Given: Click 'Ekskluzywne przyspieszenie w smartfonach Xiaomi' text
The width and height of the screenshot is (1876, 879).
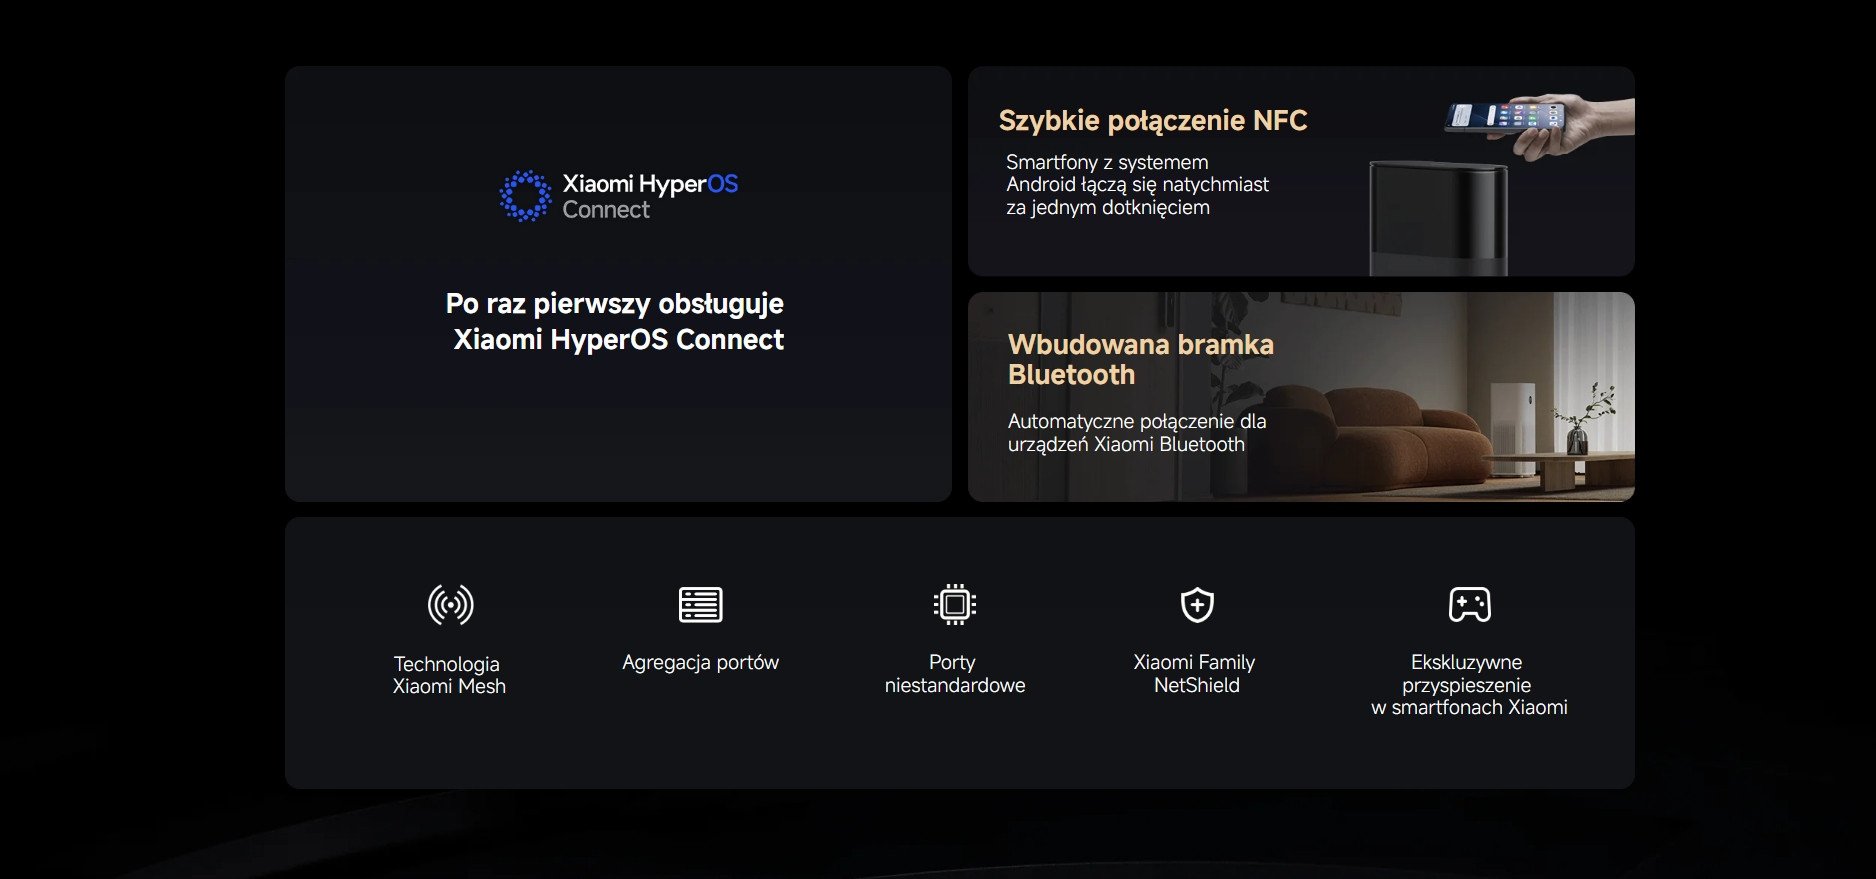Looking at the screenshot, I should (x=1468, y=685).
